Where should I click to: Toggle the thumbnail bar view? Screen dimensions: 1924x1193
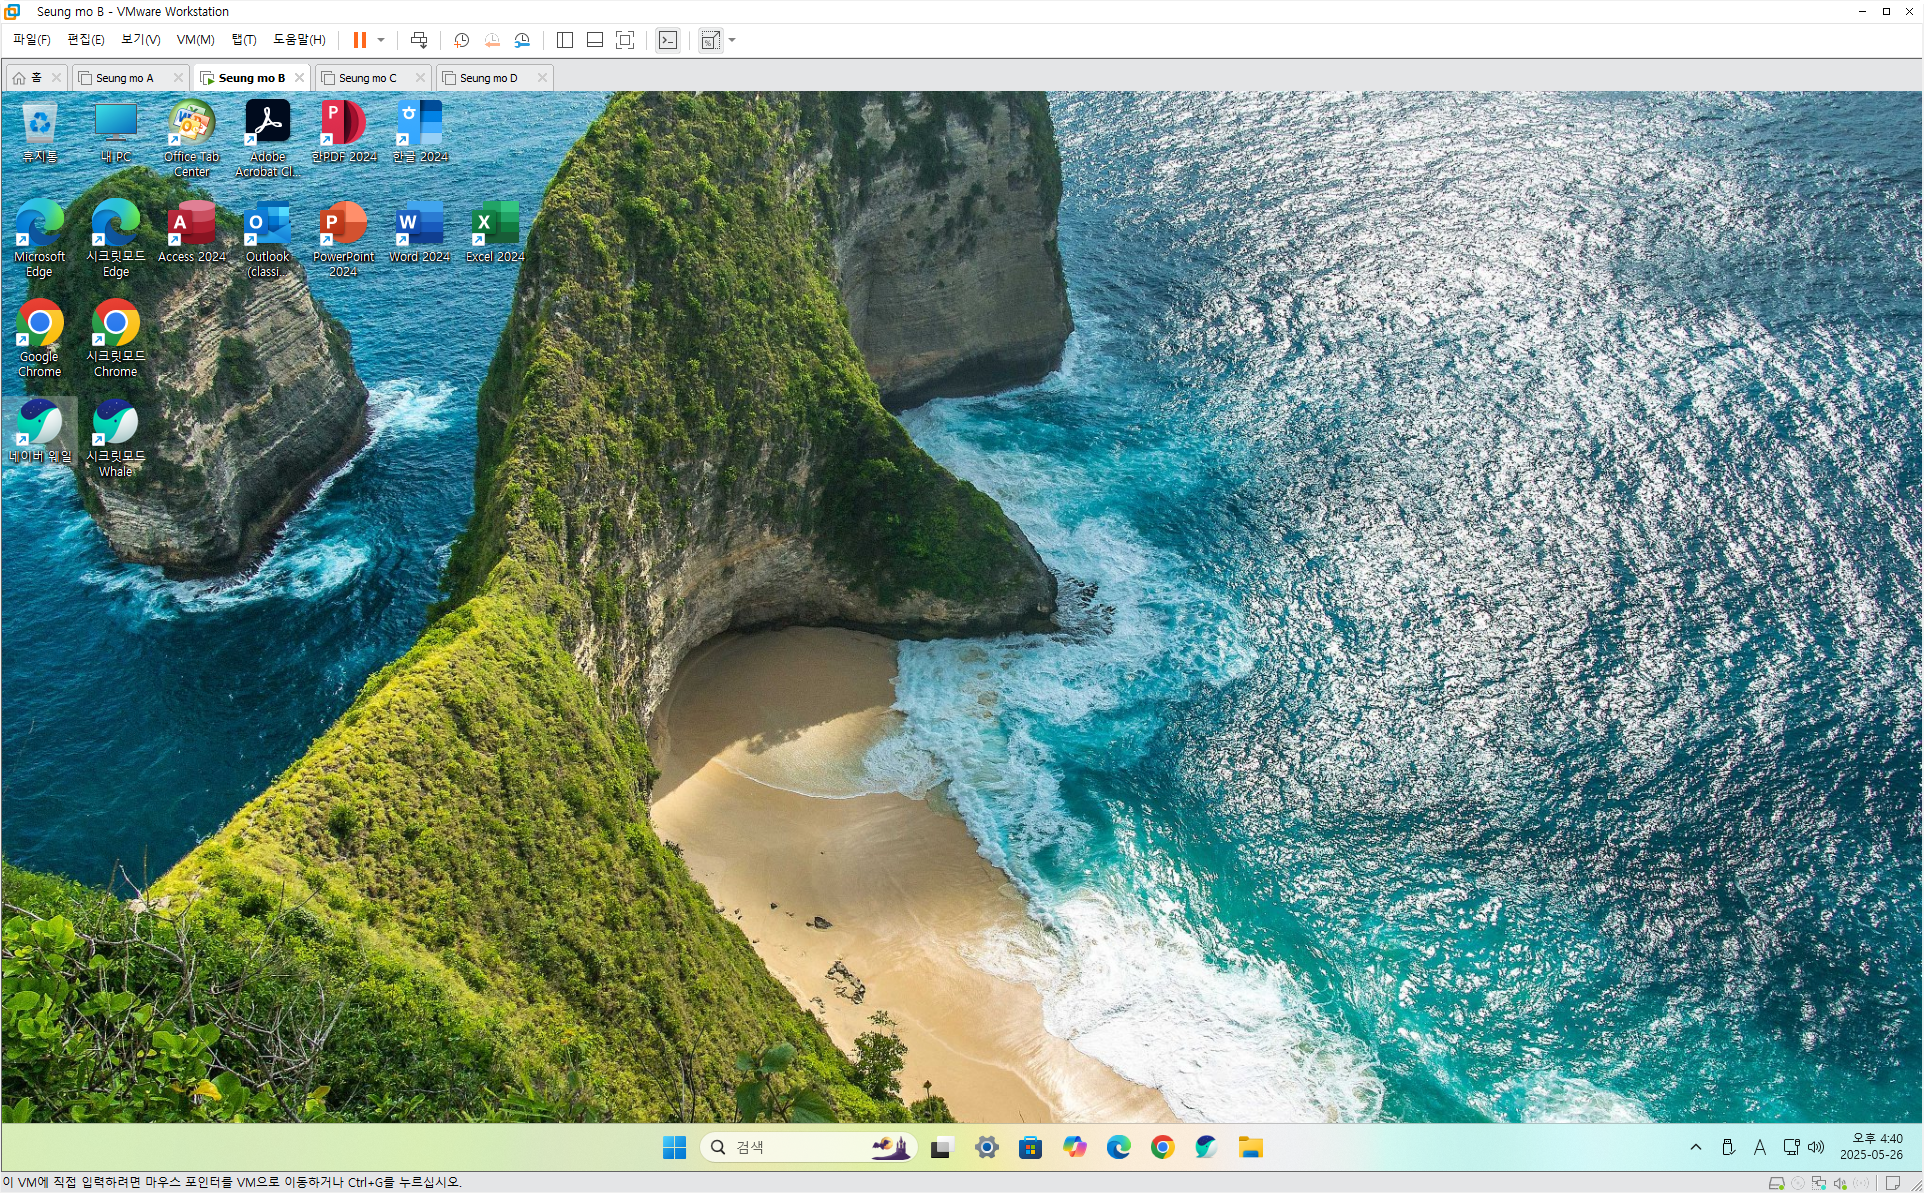pos(595,40)
